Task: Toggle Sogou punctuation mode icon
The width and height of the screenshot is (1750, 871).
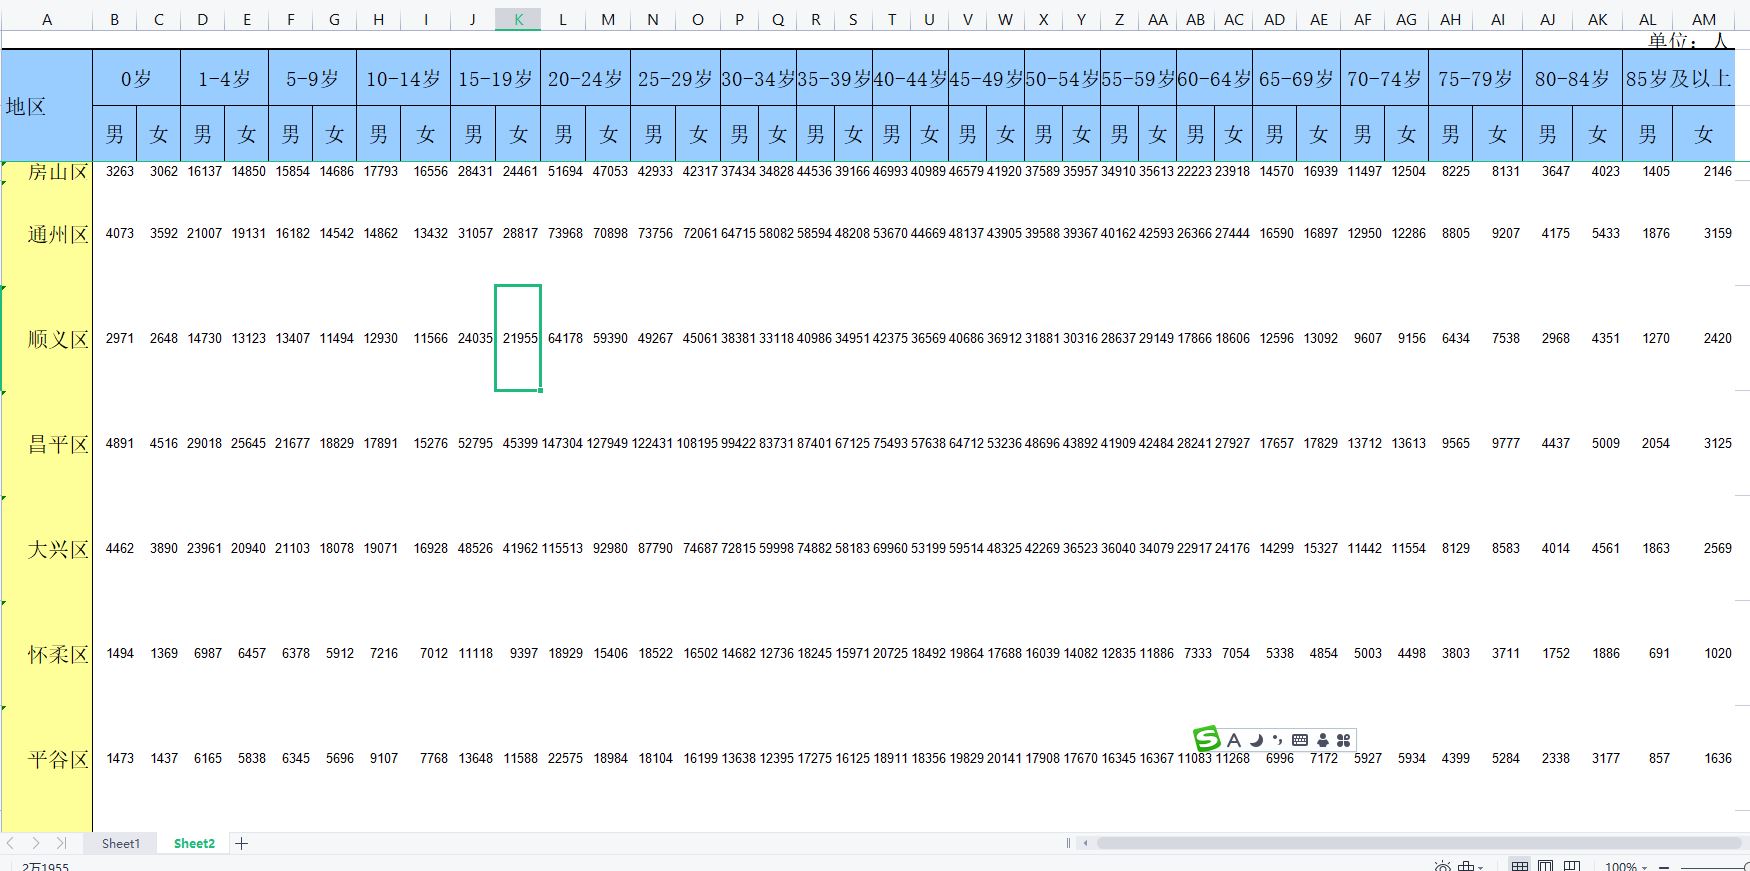Action: coord(1277,740)
